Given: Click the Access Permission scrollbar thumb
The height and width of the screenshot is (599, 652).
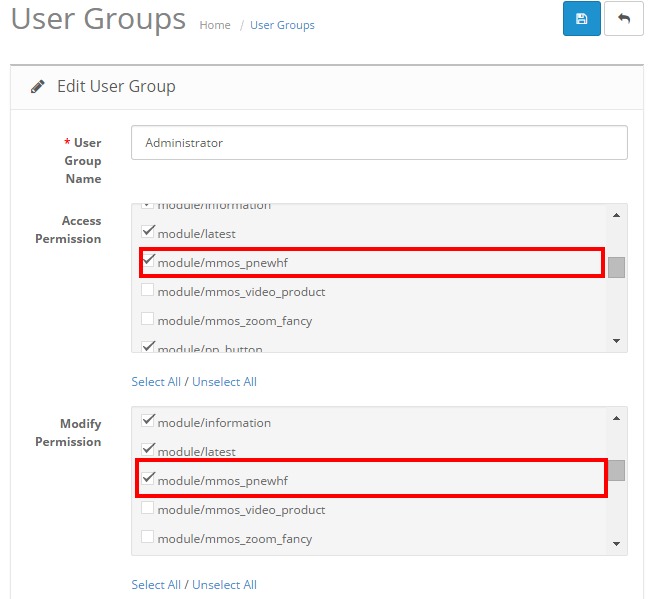Looking at the screenshot, I should click(616, 267).
